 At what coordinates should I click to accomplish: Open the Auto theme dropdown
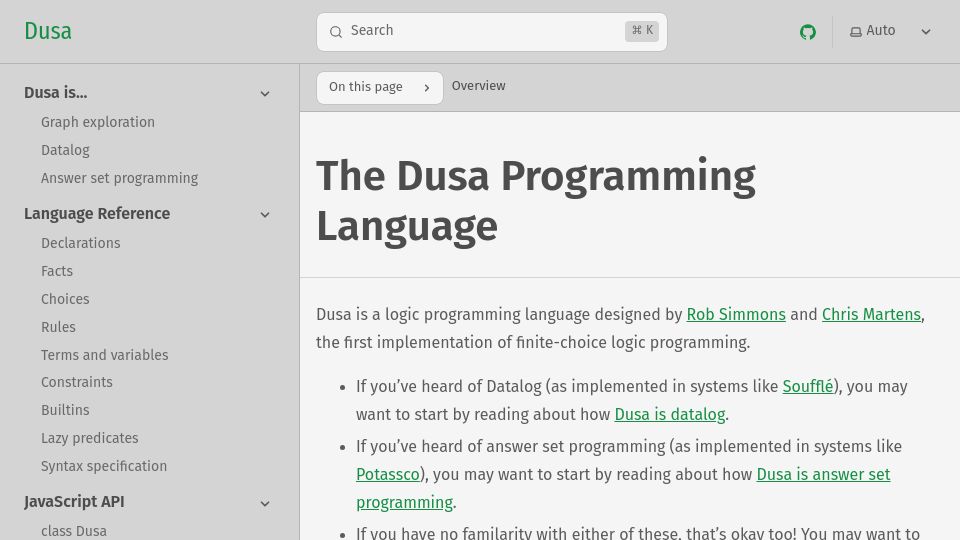pyautogui.click(x=890, y=31)
